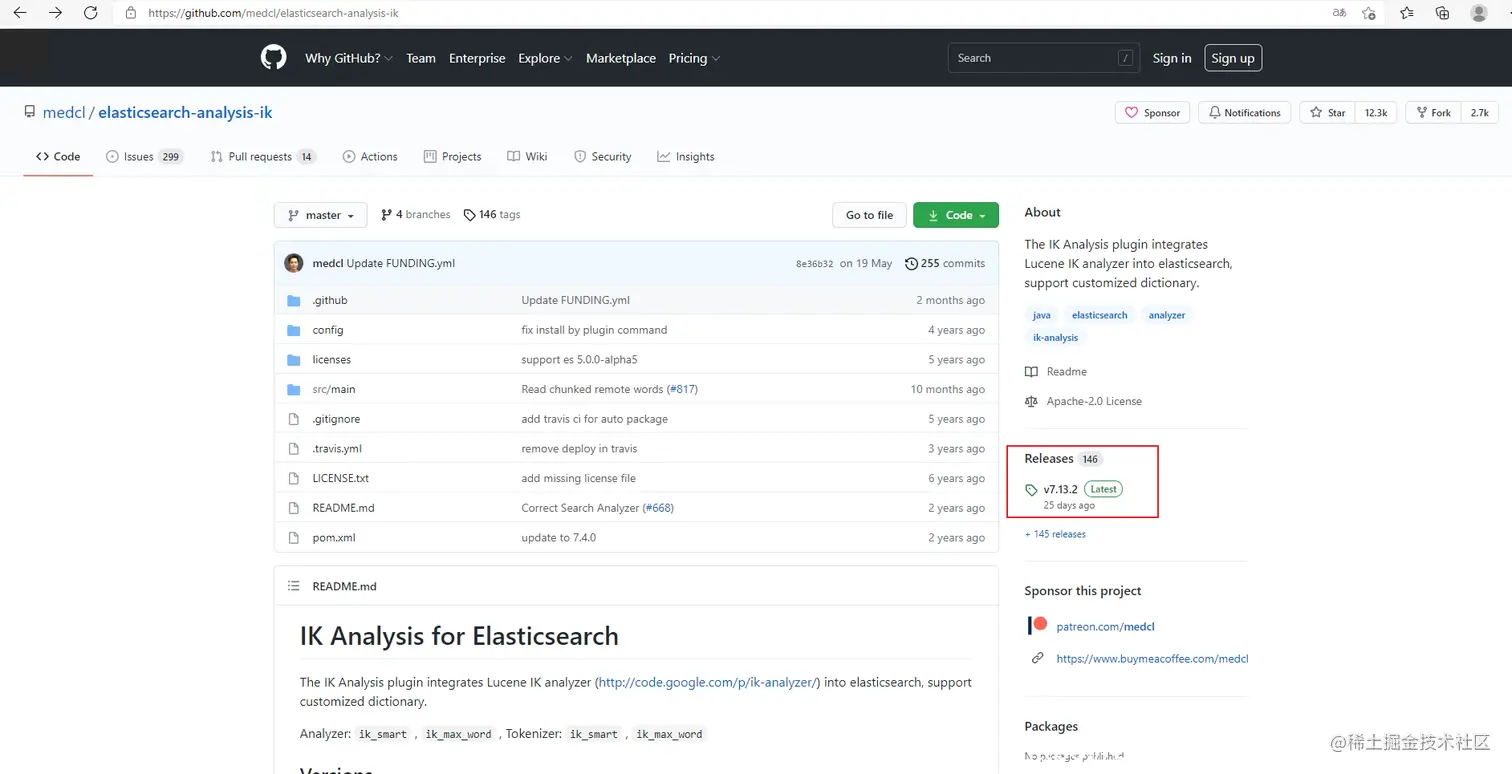Go to GitHub homepage via Octocat logo
Image resolution: width=1512 pixels, height=774 pixels.
click(273, 57)
